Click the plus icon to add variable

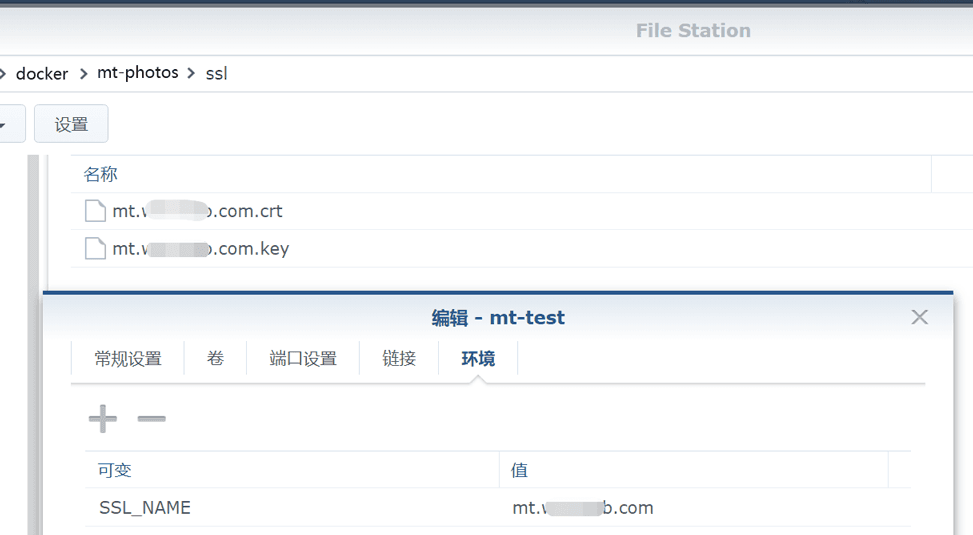(x=103, y=419)
